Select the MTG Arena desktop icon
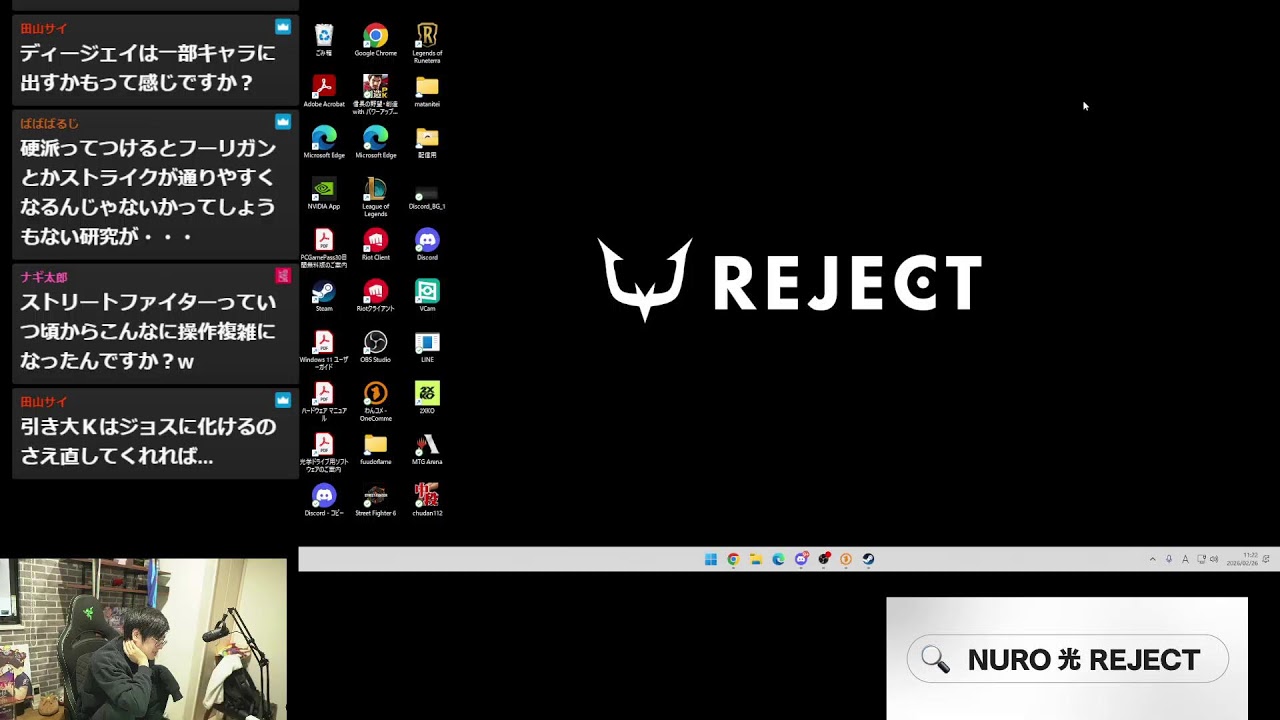Screen dimensions: 1280x720 point(427,448)
